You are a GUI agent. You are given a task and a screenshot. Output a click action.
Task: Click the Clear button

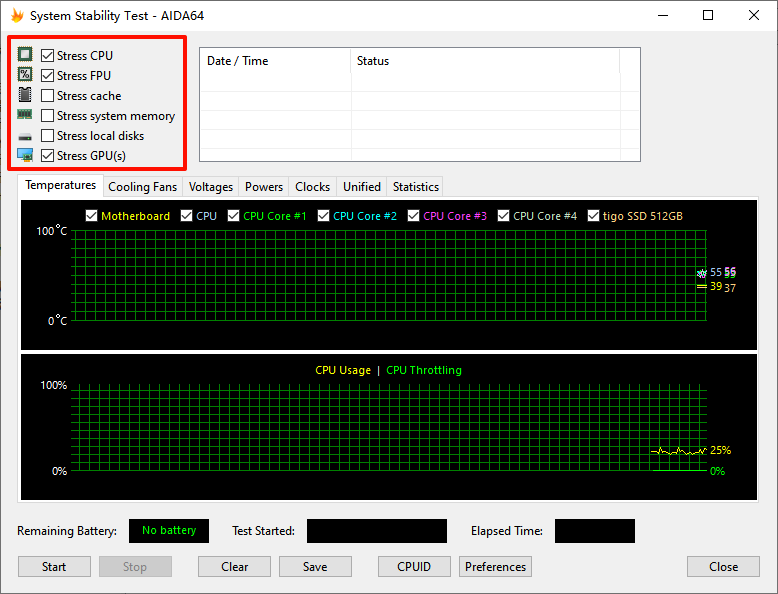pyautogui.click(x=234, y=567)
